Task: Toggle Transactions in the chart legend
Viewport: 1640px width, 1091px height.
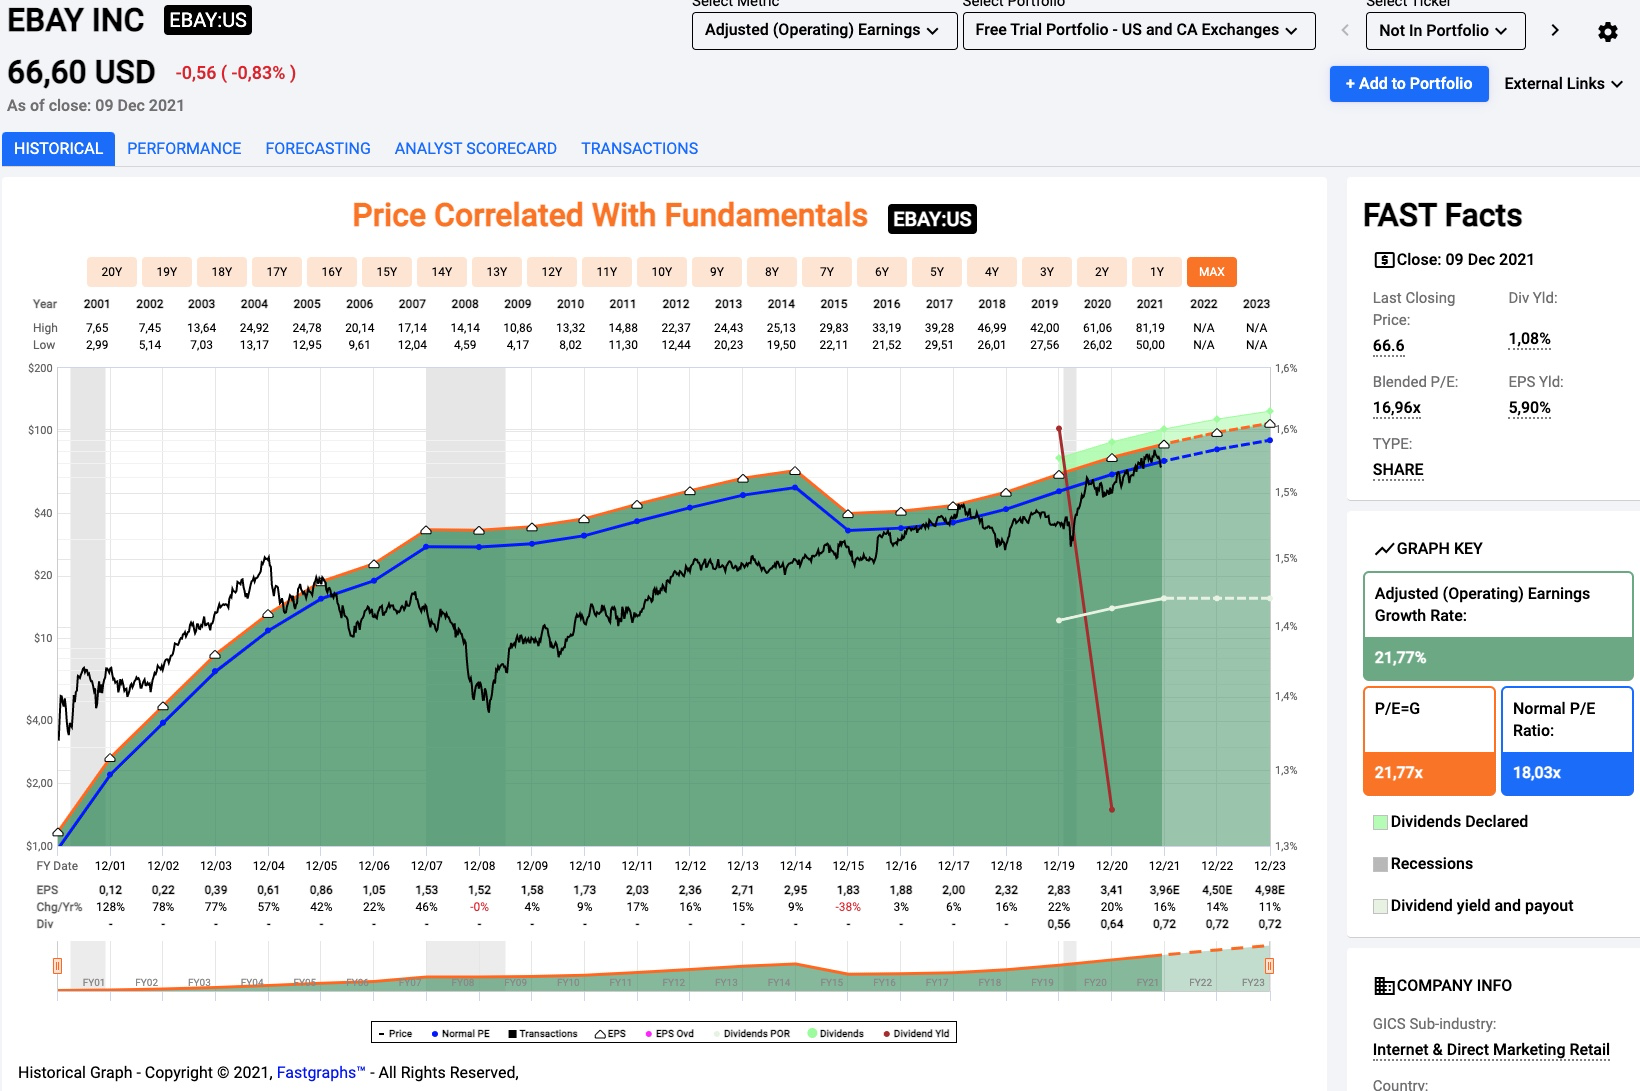Action: (543, 1033)
